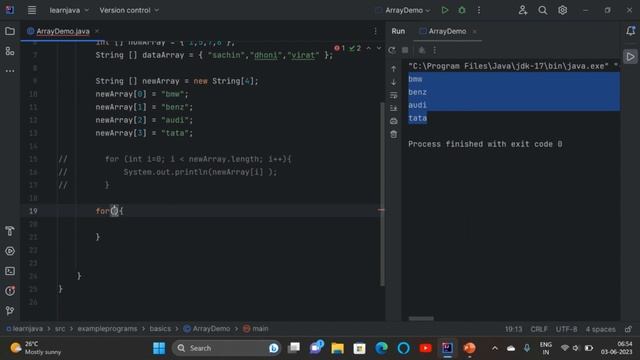Open the Build hammer tool window
640x360 pixels.
[x=10, y=231]
